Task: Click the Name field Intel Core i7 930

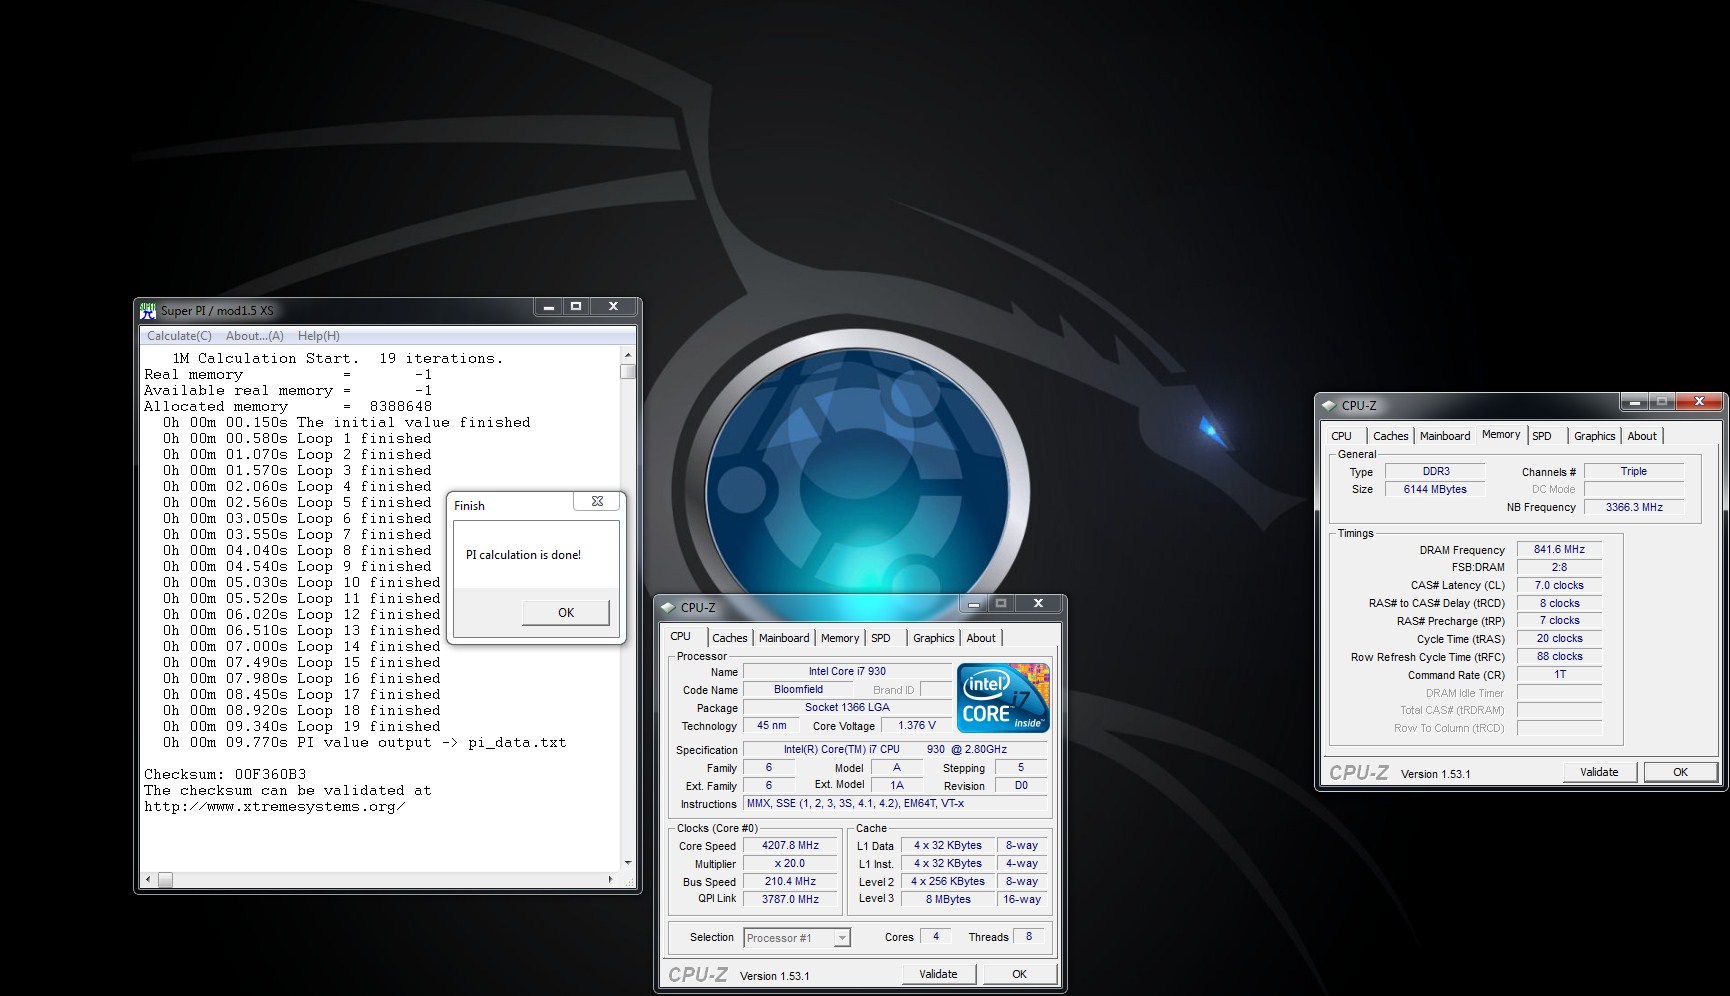Action: (x=847, y=672)
